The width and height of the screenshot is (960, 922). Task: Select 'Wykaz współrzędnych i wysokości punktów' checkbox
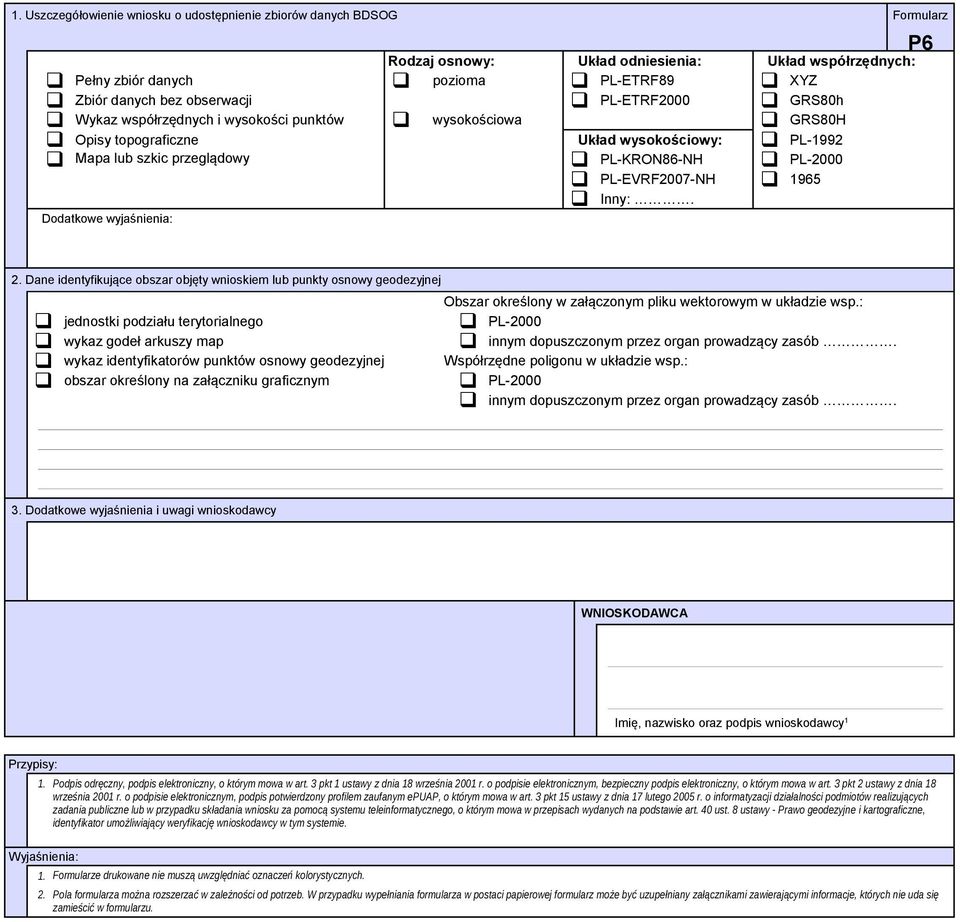[55, 119]
